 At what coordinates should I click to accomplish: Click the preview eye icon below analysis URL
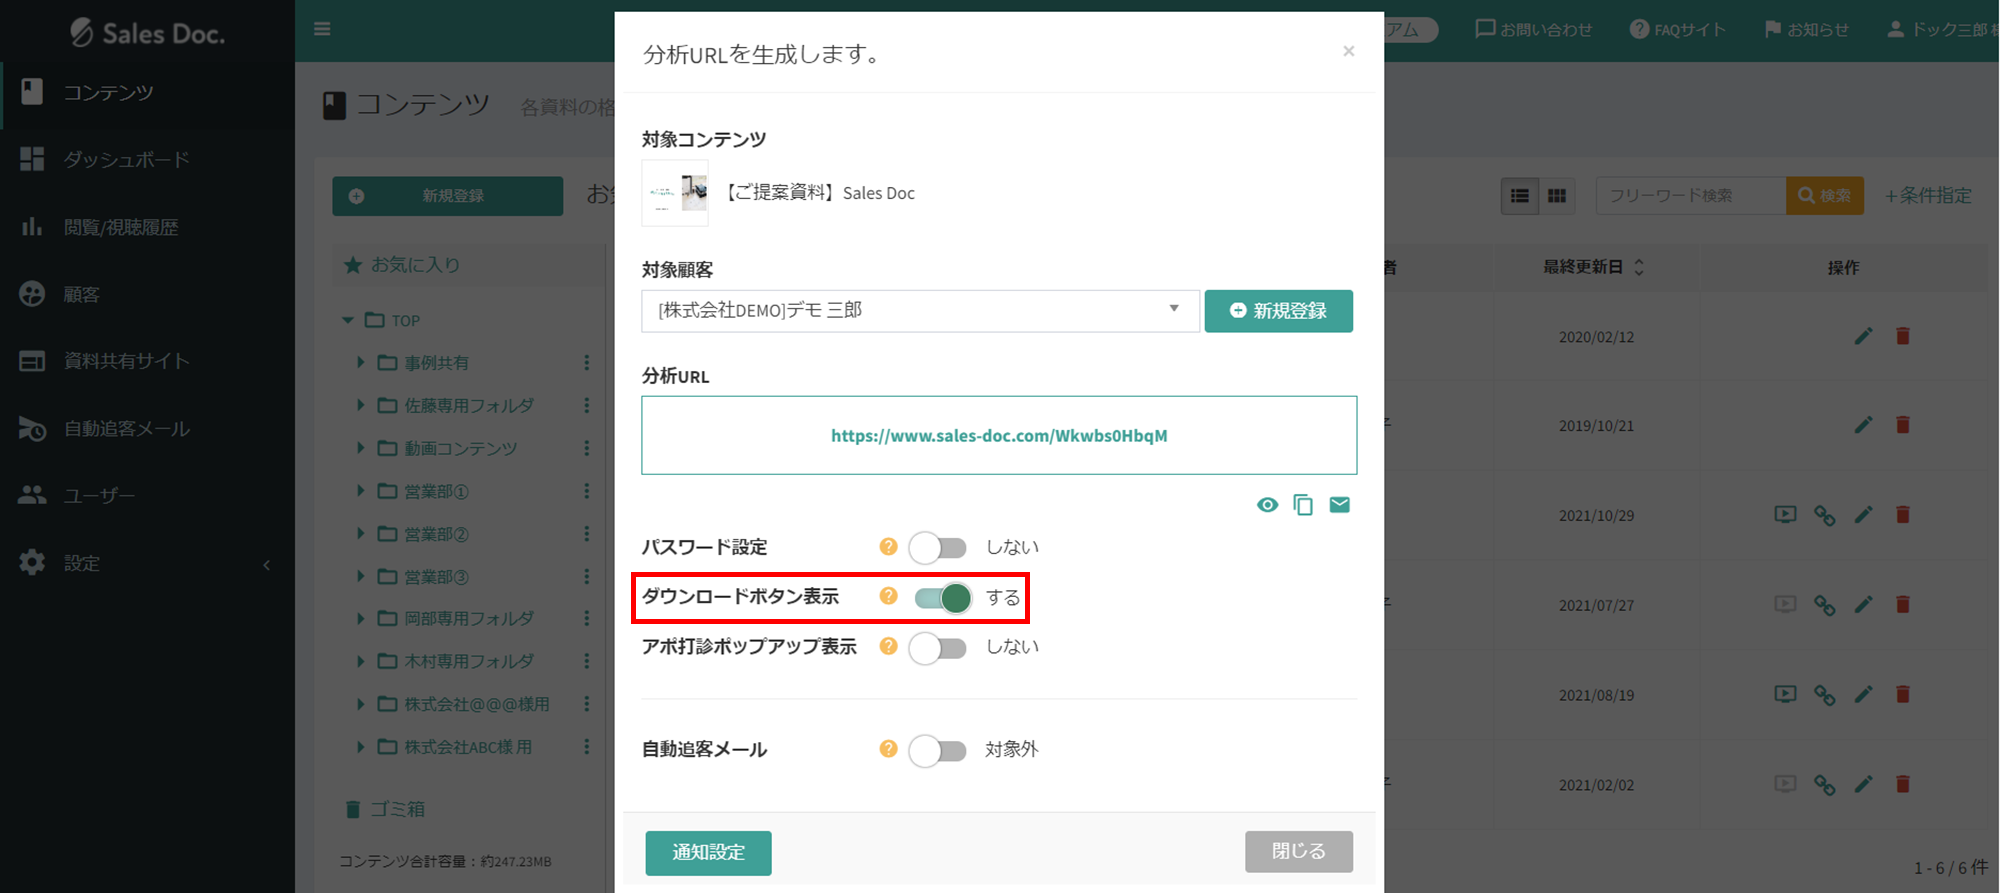[1267, 505]
